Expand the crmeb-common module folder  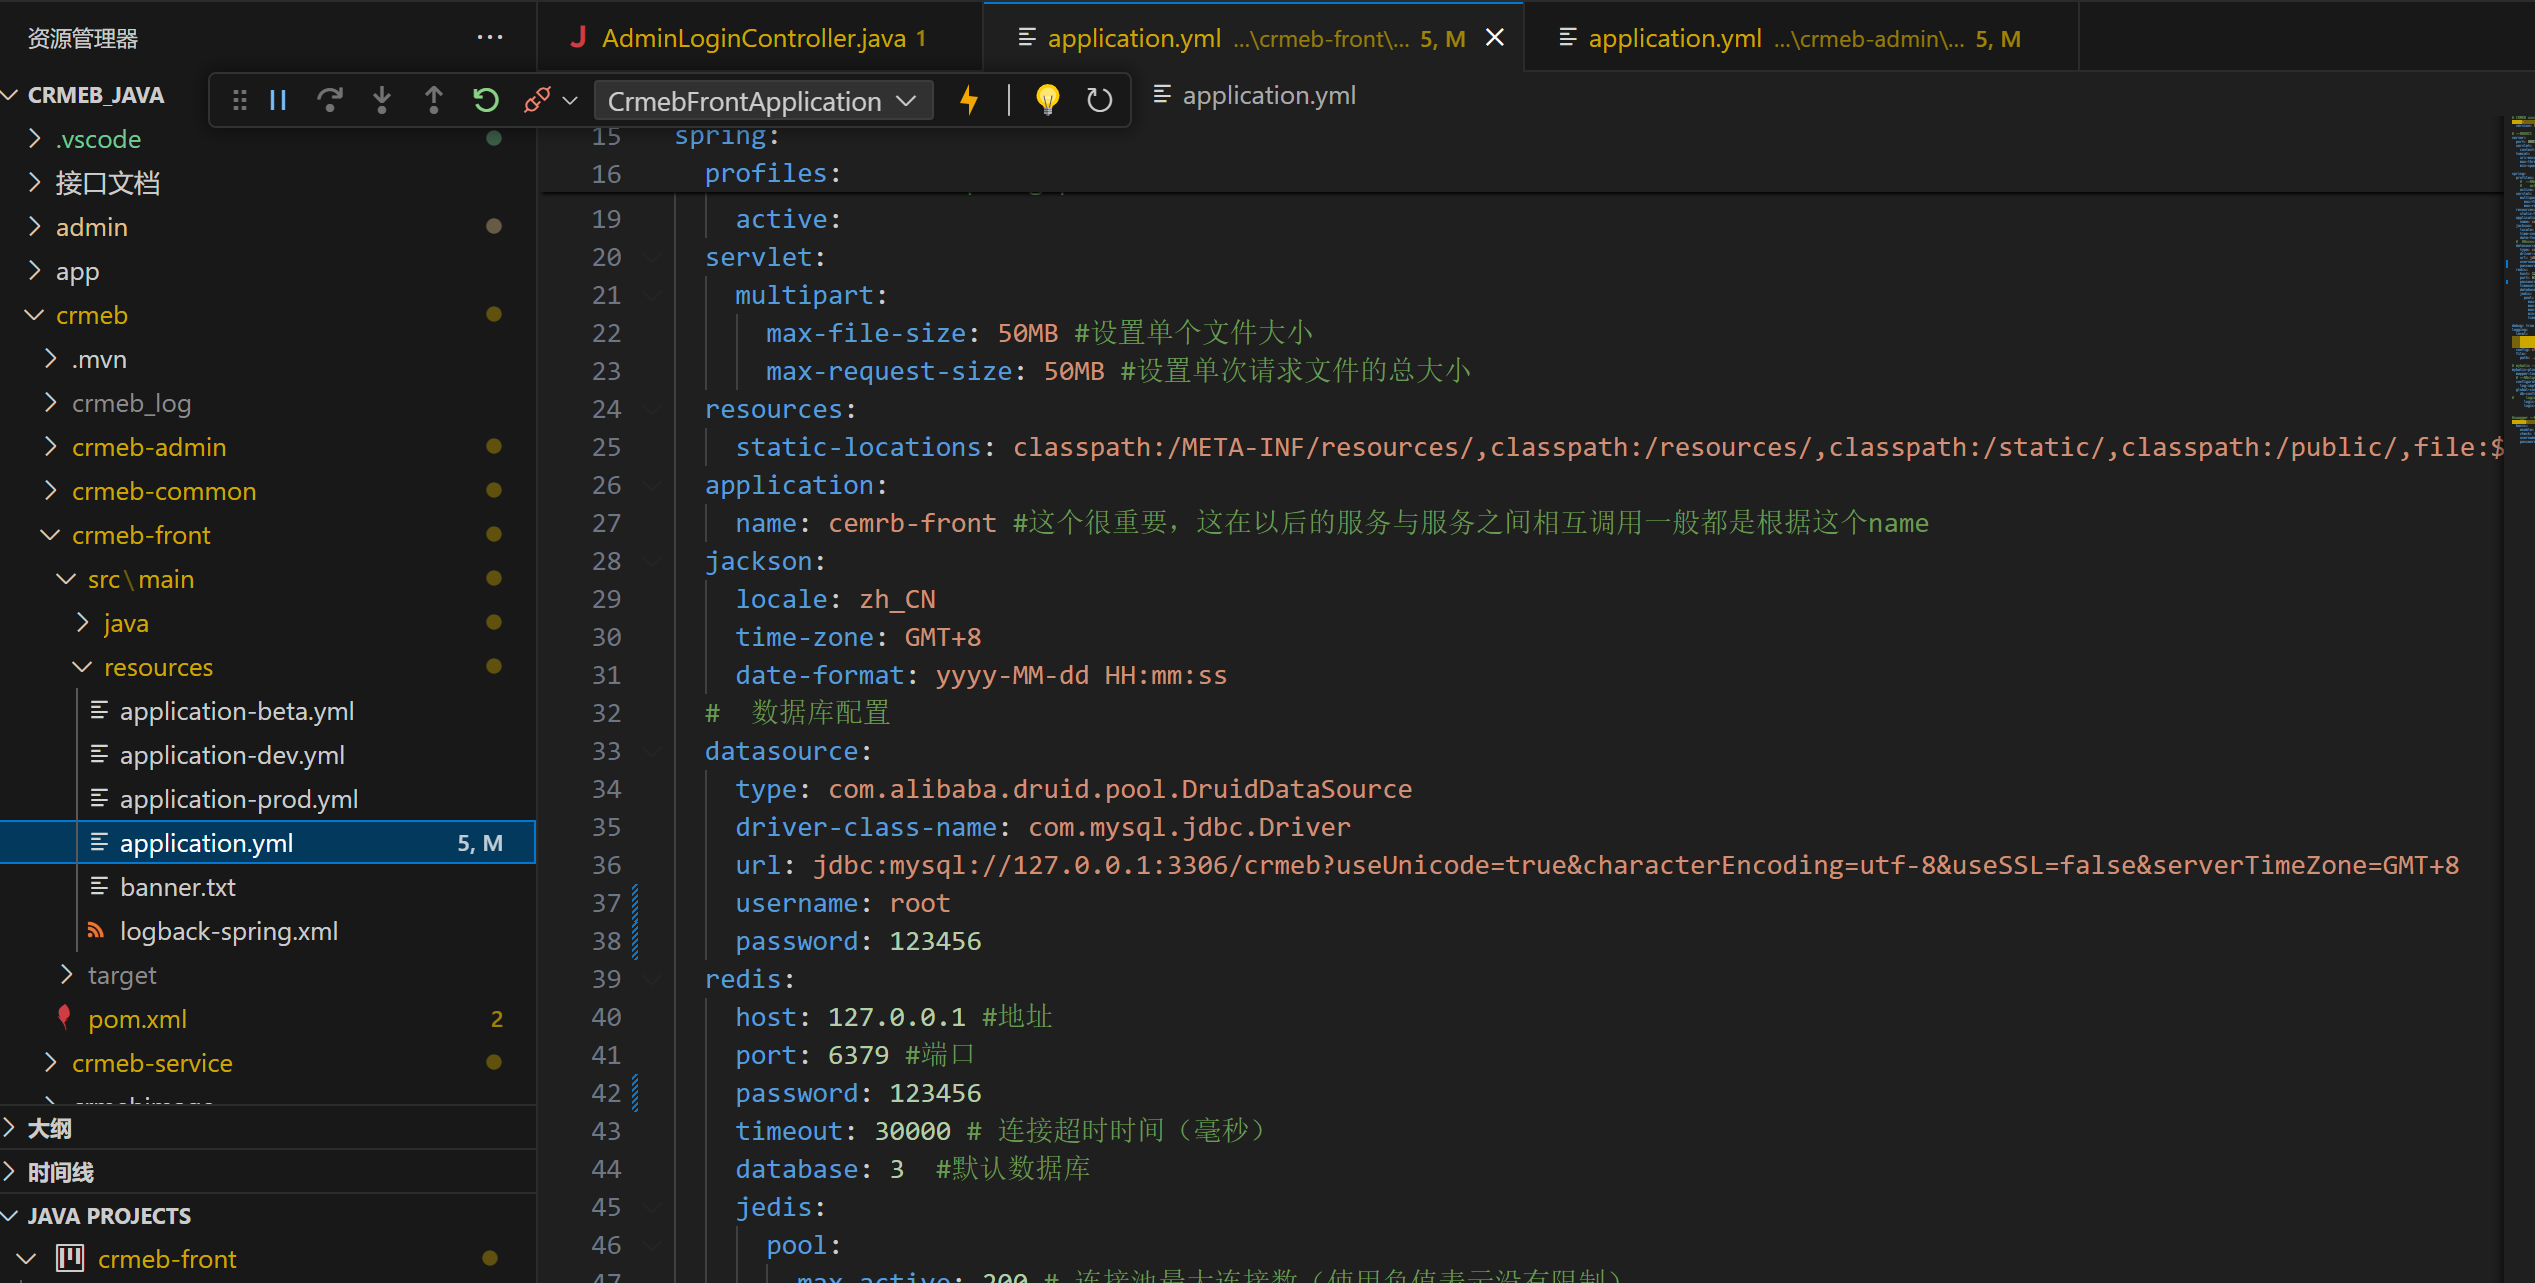coord(51,490)
